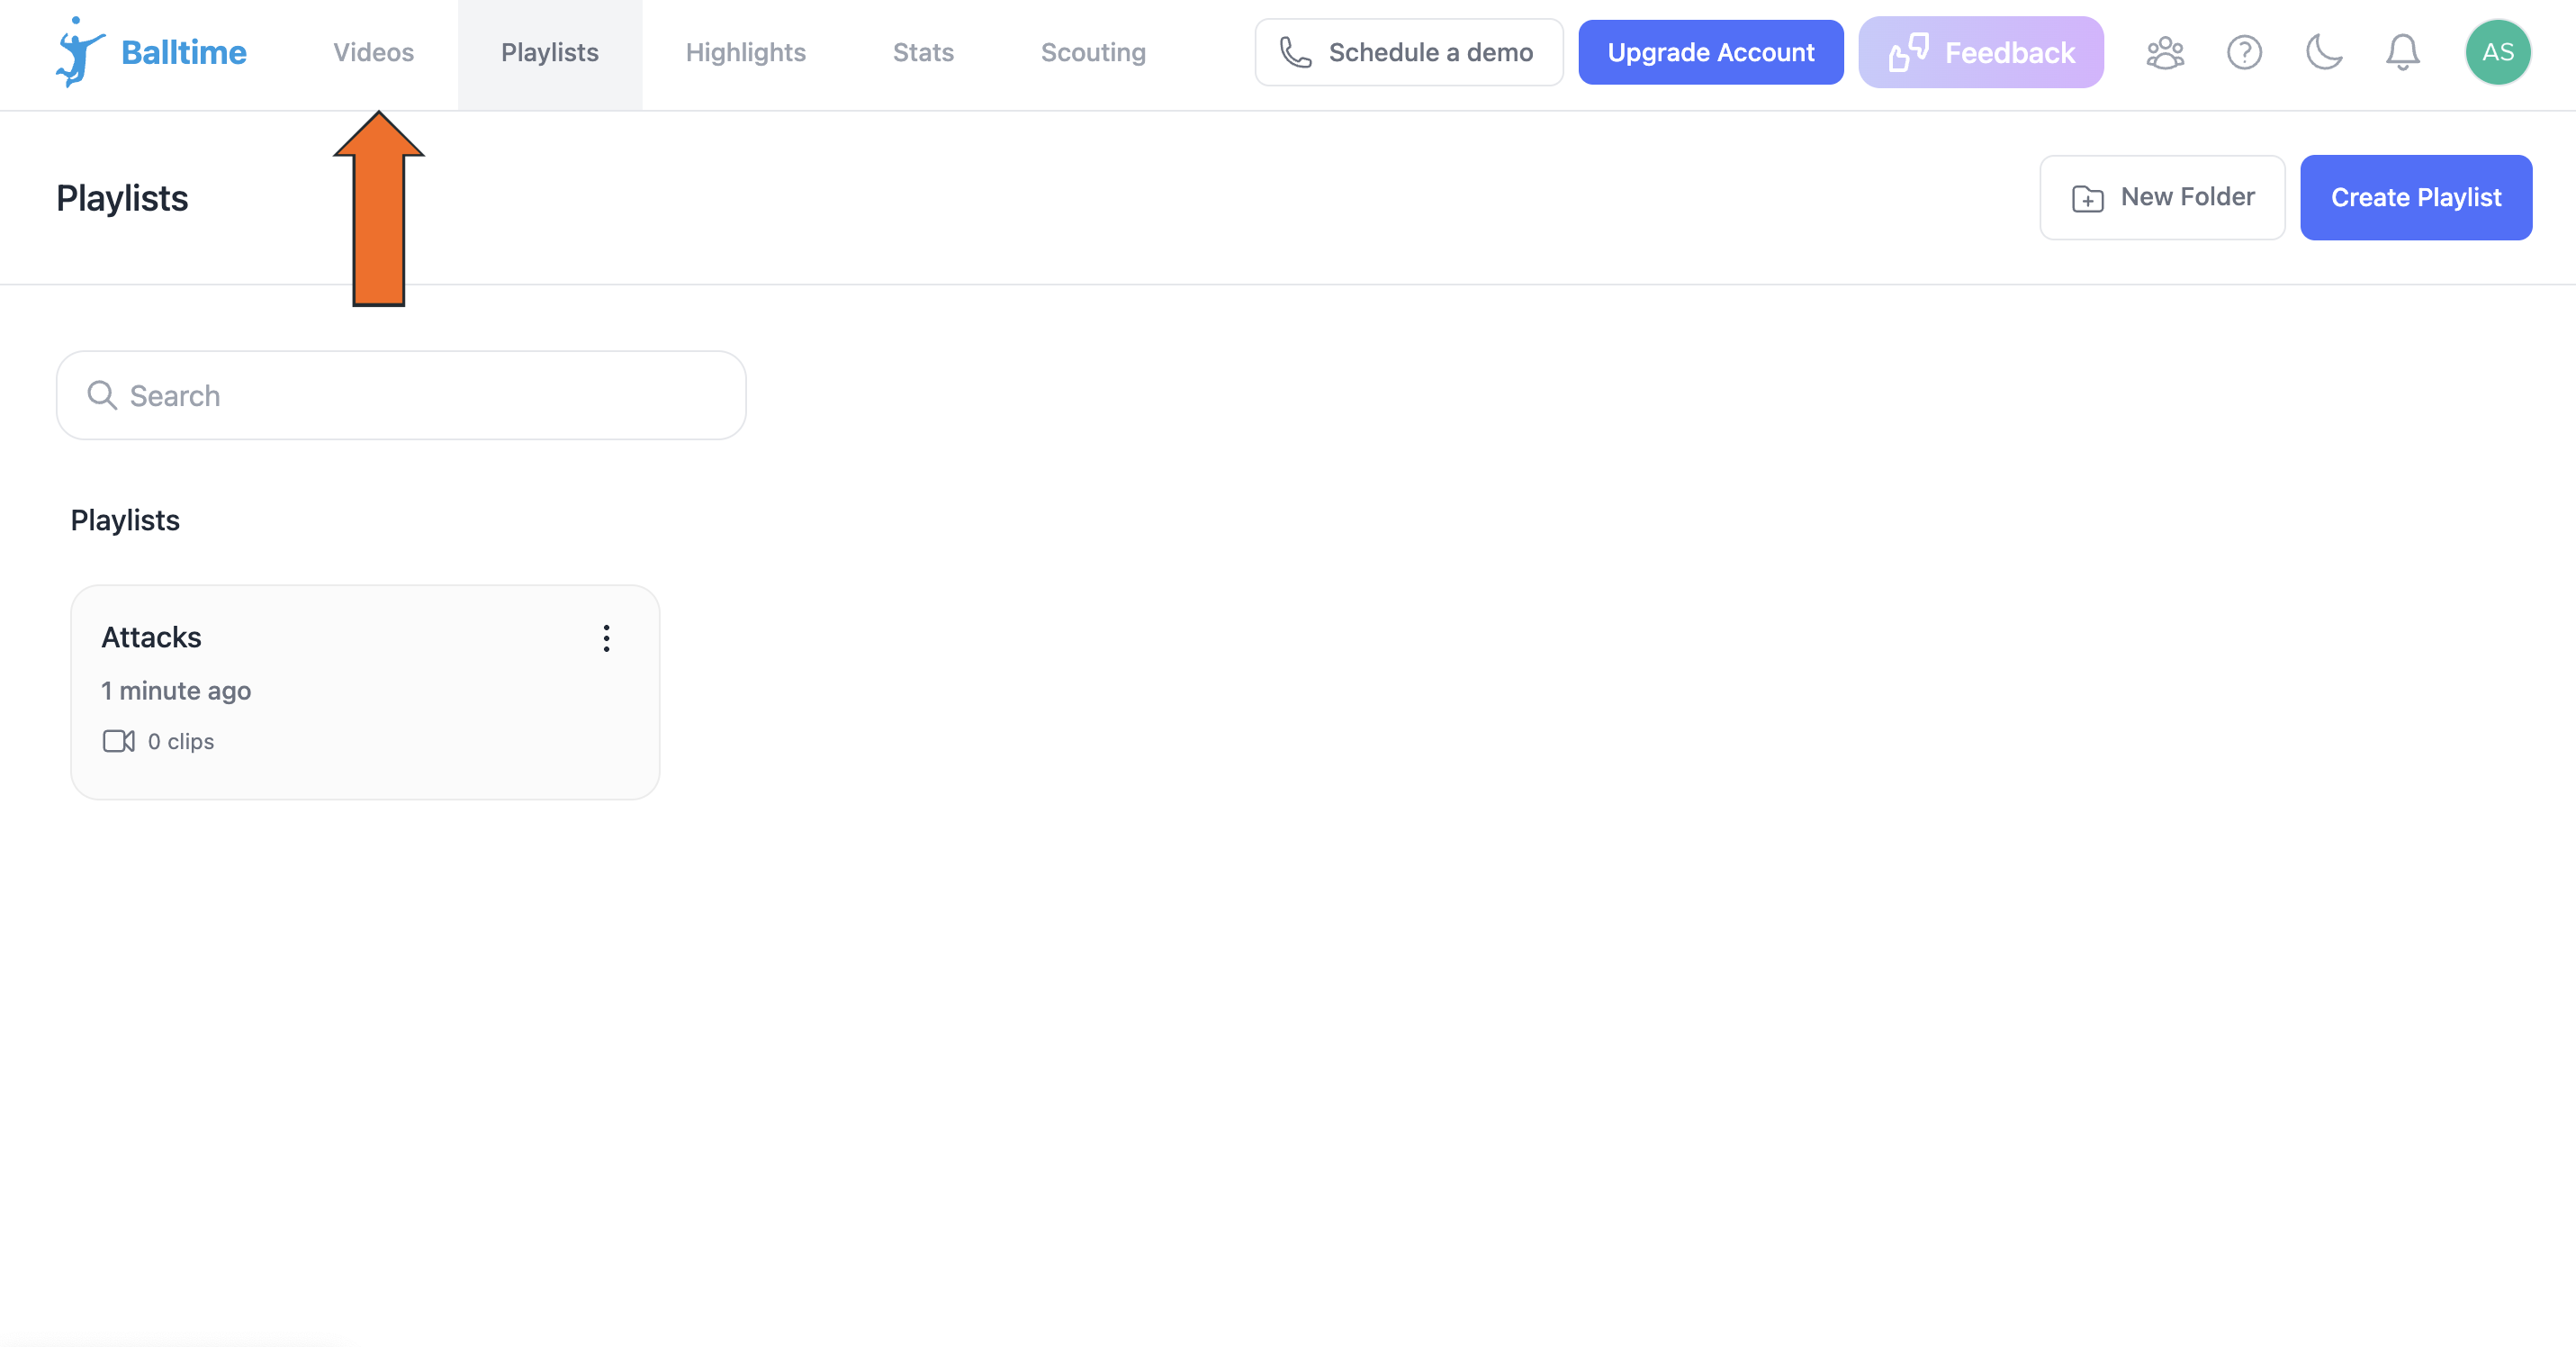Click the search magnifier icon
Viewport: 2576px width, 1347px height.
tap(102, 395)
